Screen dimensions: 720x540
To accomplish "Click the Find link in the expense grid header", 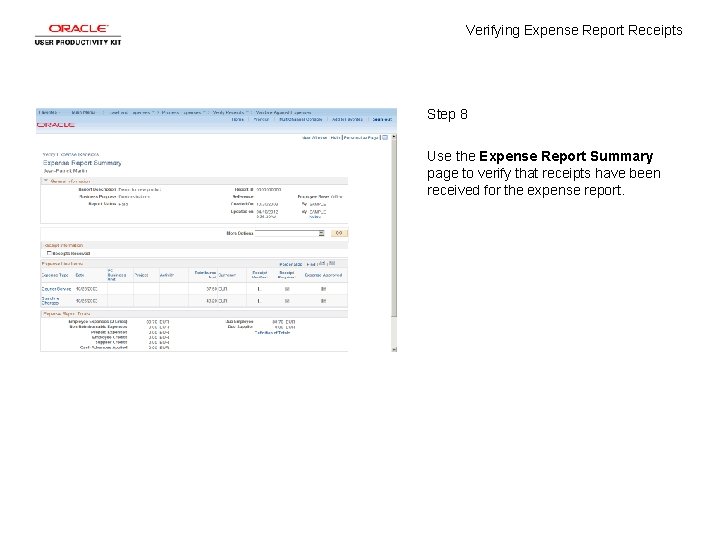I will tap(311, 264).
